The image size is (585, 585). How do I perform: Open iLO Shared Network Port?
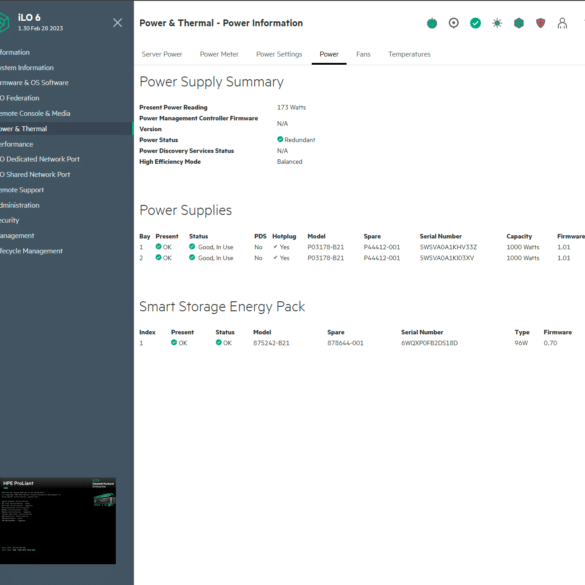pyautogui.click(x=35, y=174)
